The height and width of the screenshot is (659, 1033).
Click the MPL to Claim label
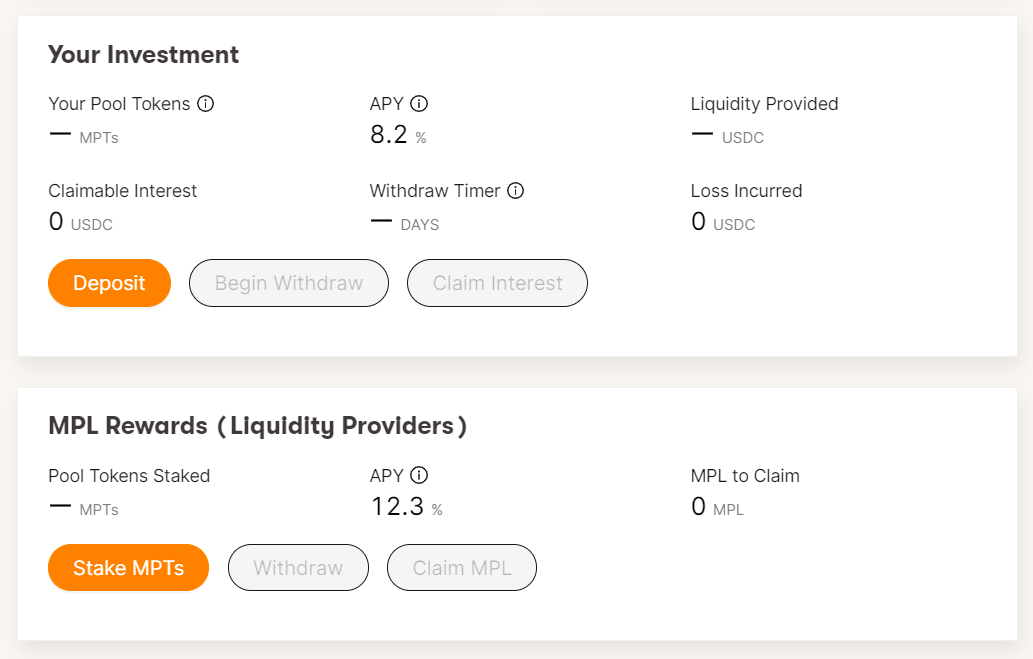[x=745, y=476]
